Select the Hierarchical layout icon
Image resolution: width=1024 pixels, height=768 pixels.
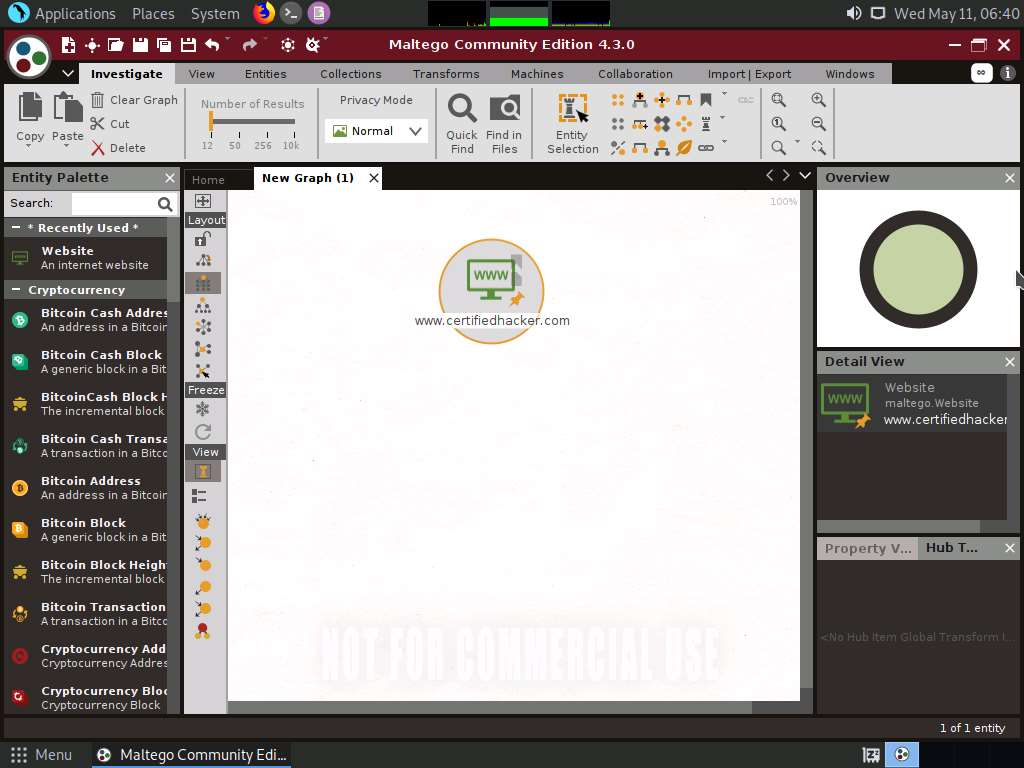203,306
